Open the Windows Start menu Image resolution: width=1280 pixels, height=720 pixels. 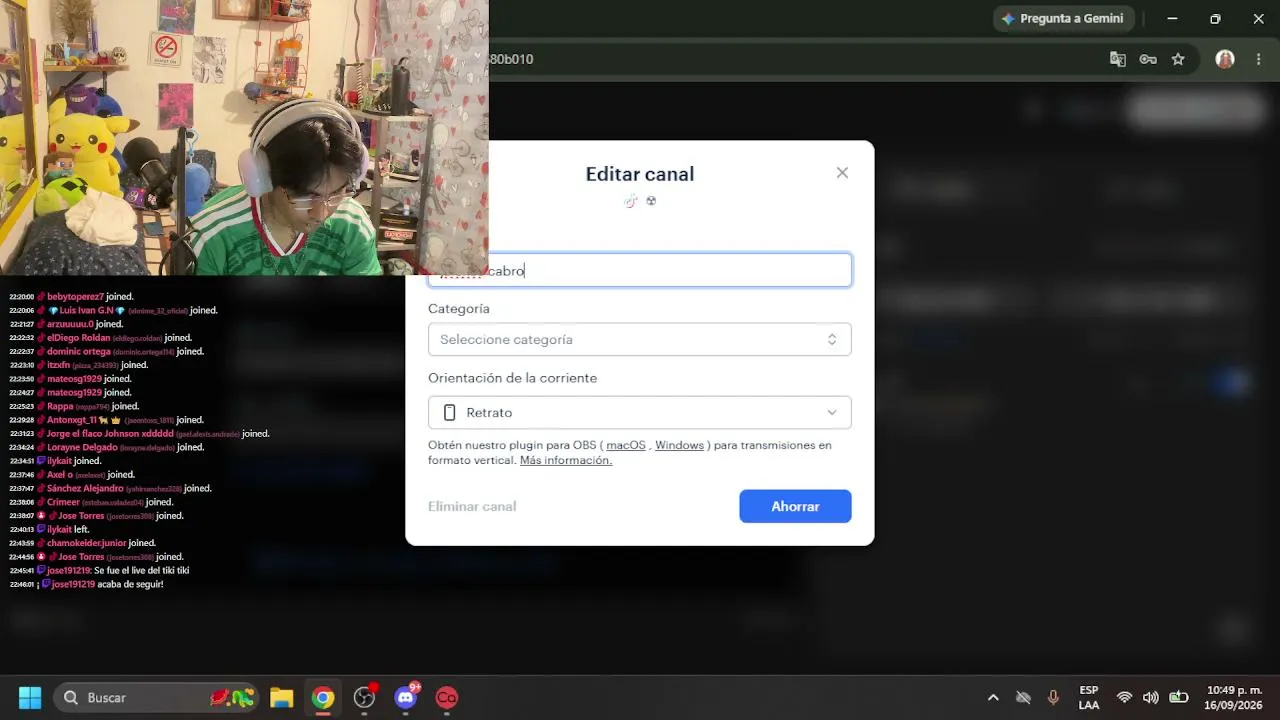click(30, 697)
